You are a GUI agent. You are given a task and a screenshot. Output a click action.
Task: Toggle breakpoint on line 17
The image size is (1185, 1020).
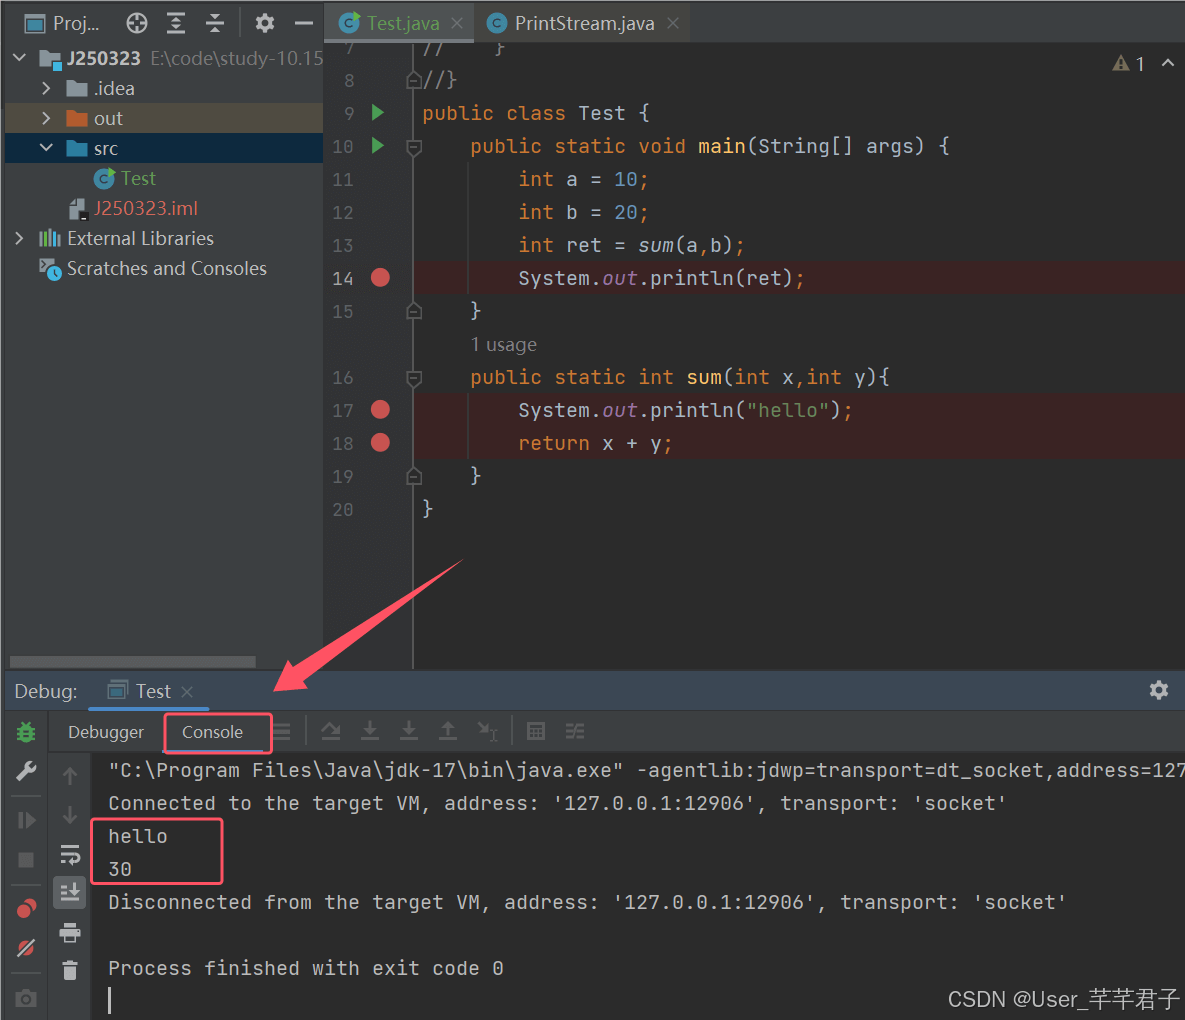click(380, 410)
